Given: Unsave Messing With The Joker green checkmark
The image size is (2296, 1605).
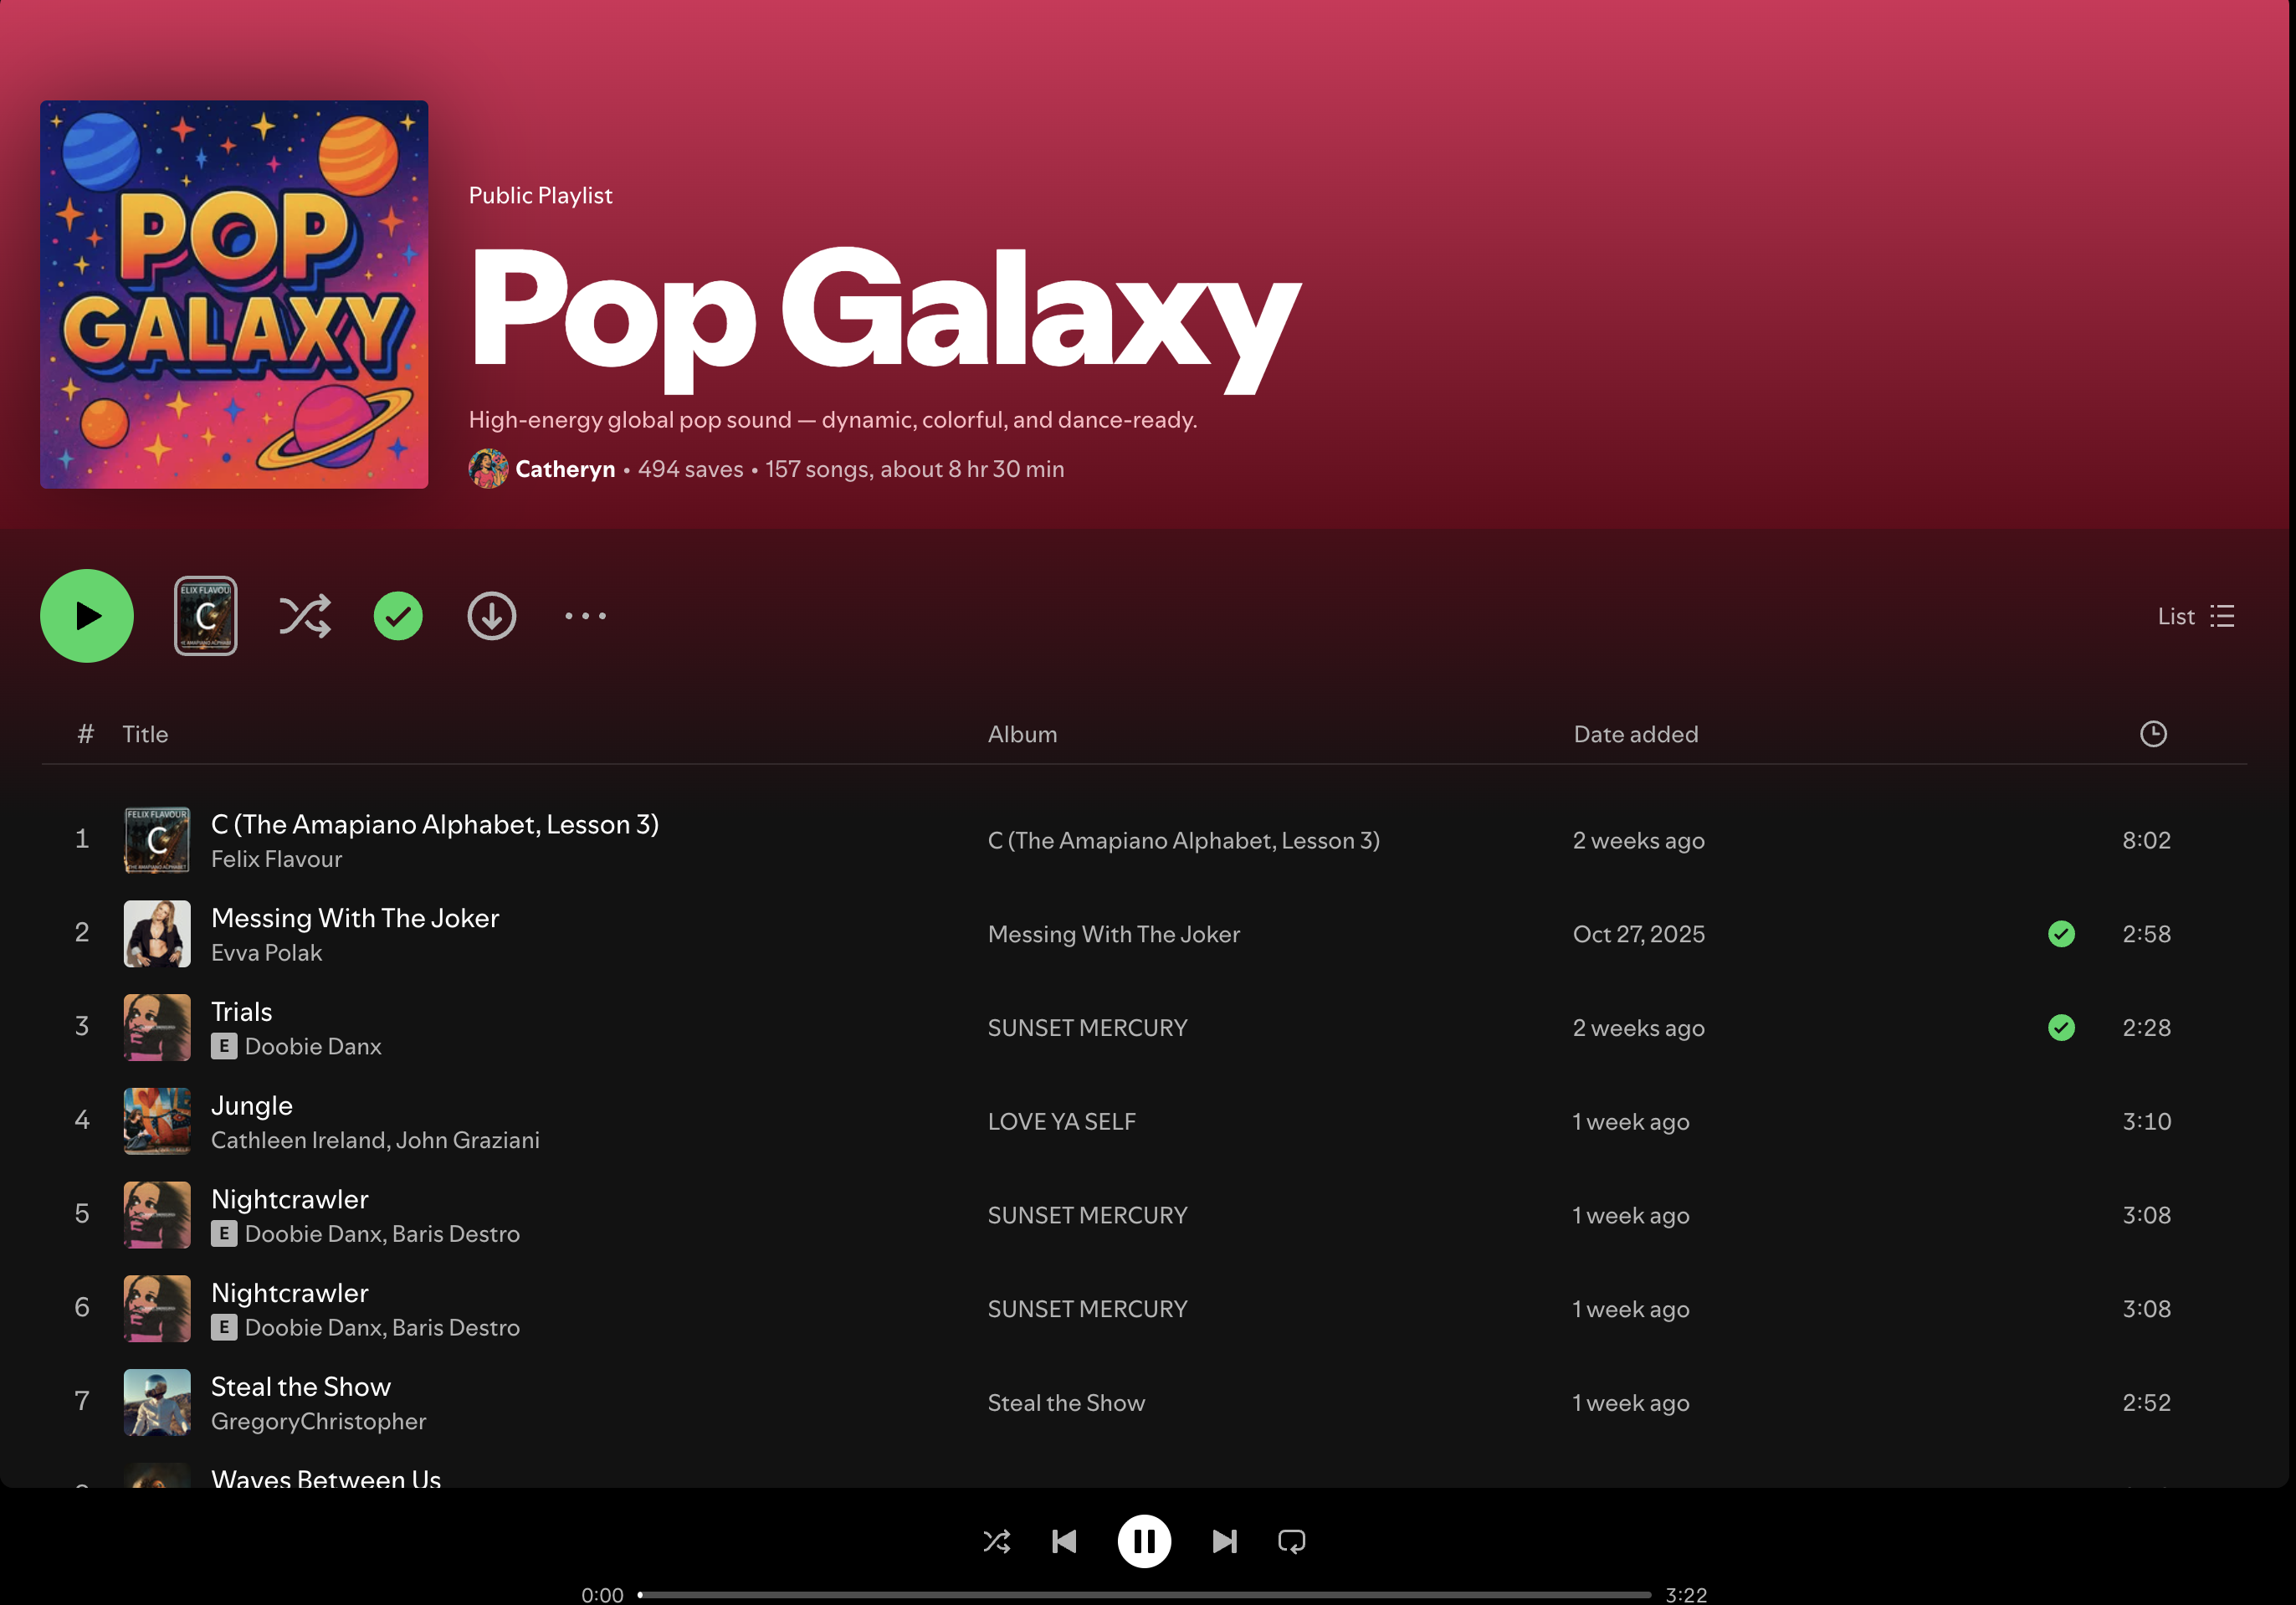Looking at the screenshot, I should point(2061,934).
